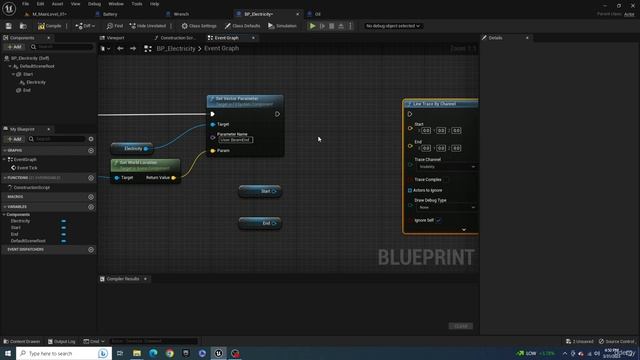Open the Edit menu
Image resolution: width=640 pixels, height=360 pixels.
(40, 4)
